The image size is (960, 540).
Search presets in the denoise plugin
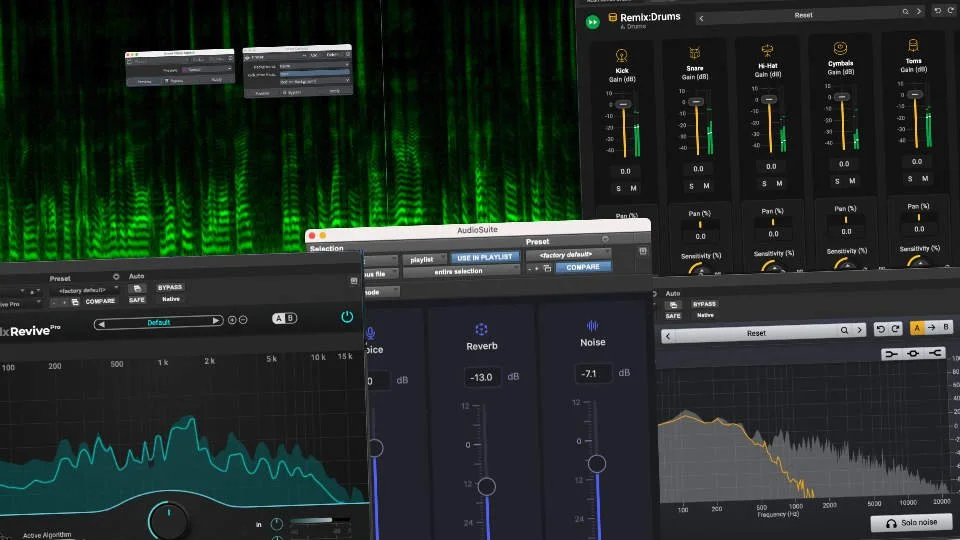[x=844, y=331]
